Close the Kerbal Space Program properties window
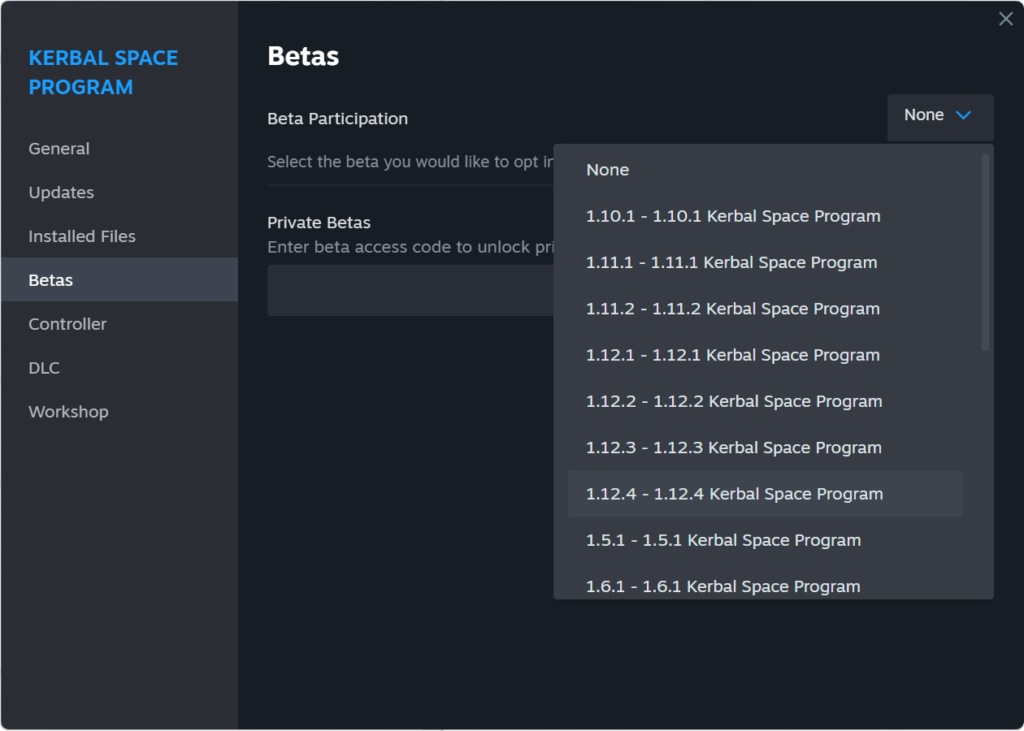1024x731 pixels. point(1006,19)
